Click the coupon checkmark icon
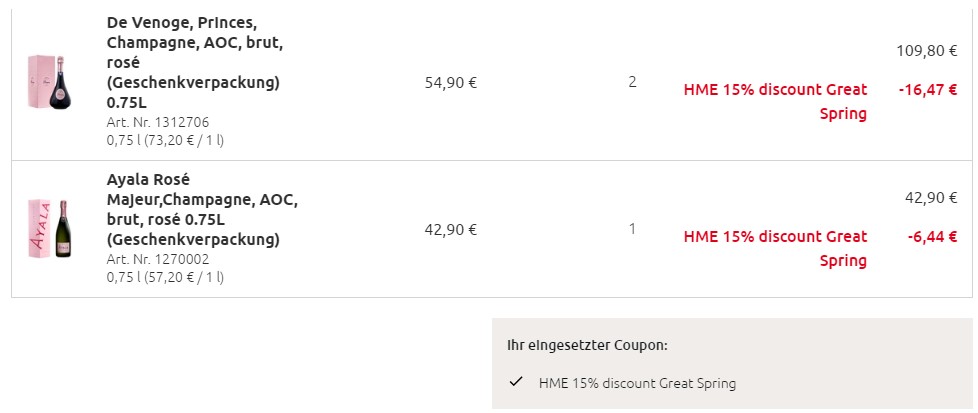Image resolution: width=978 pixels, height=413 pixels. click(516, 382)
